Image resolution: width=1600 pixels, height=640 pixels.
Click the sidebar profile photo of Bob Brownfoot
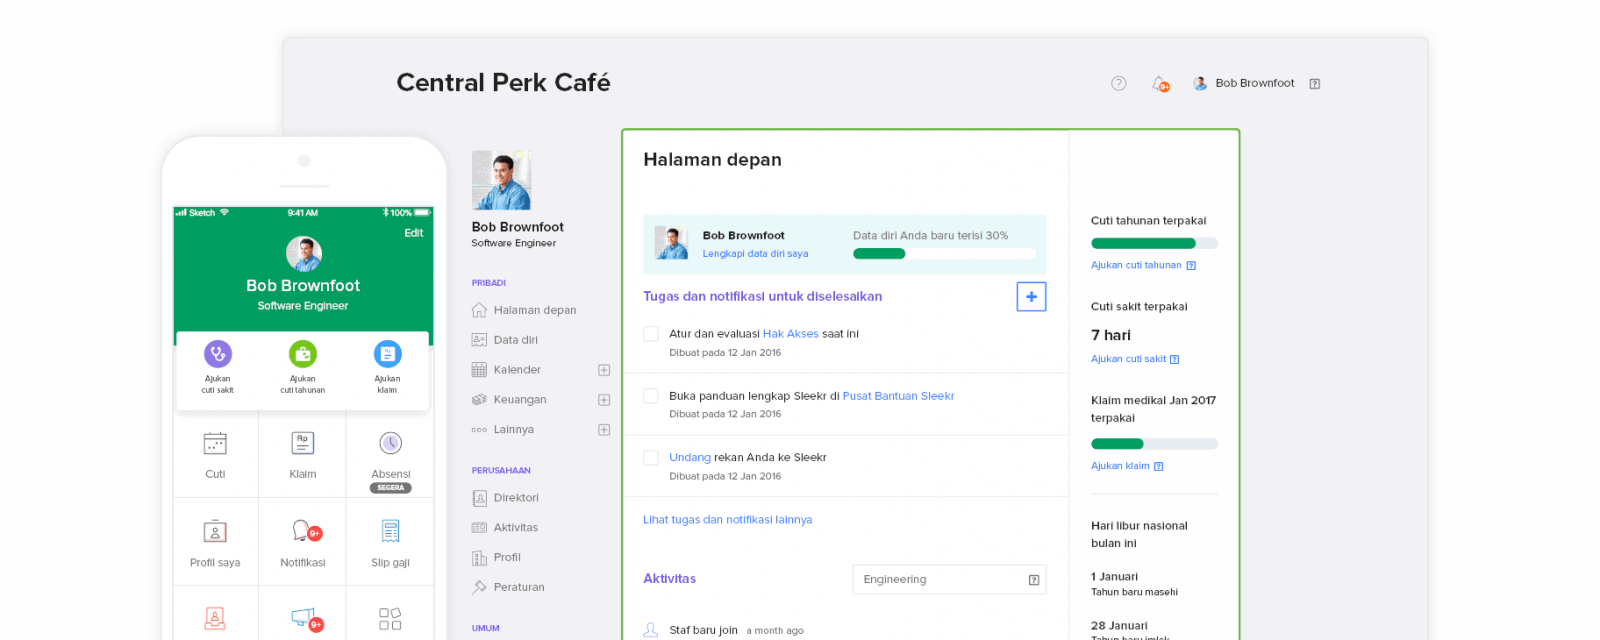[x=501, y=180]
